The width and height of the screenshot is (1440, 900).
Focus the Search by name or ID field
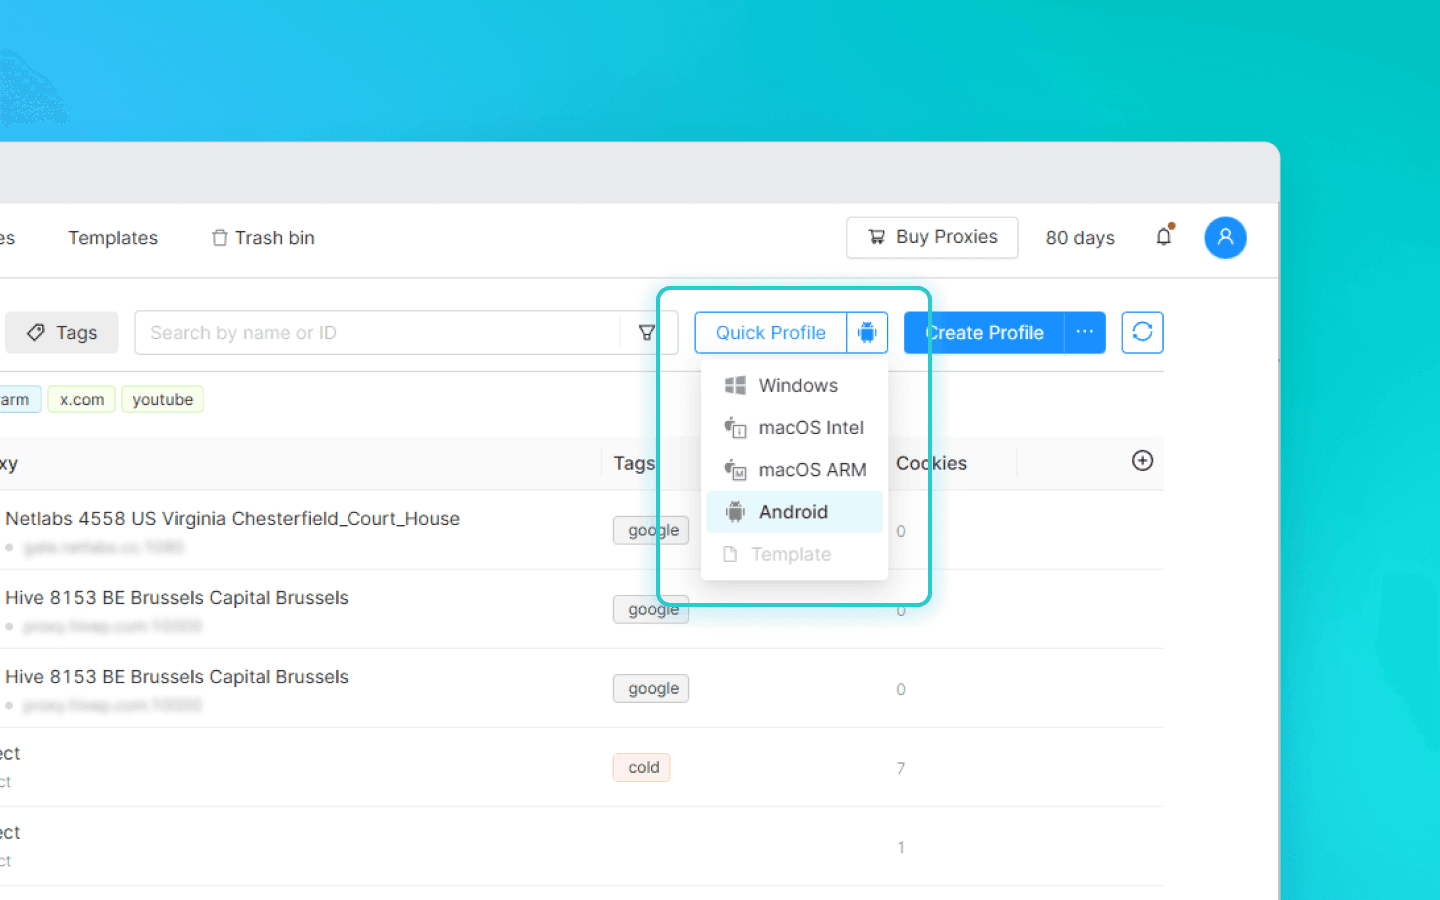point(378,333)
